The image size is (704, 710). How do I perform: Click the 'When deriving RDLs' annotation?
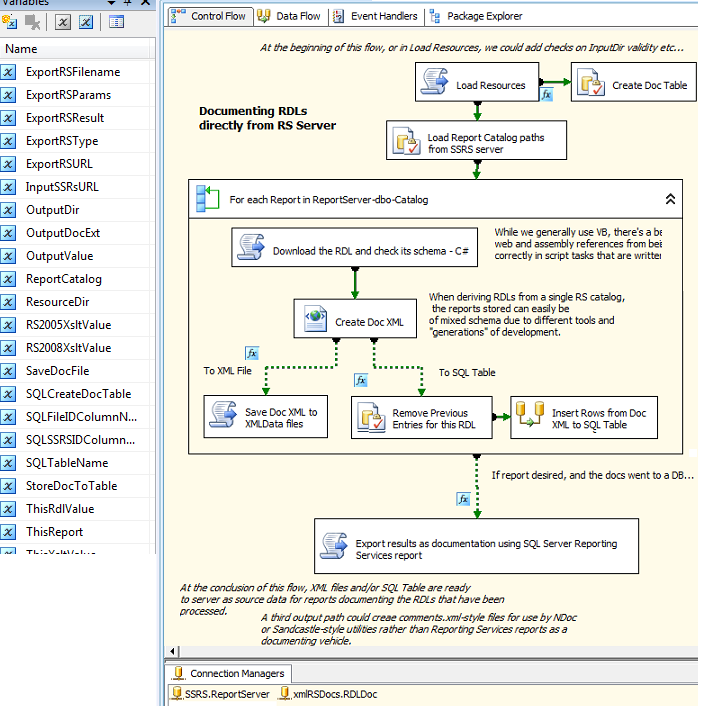click(527, 314)
